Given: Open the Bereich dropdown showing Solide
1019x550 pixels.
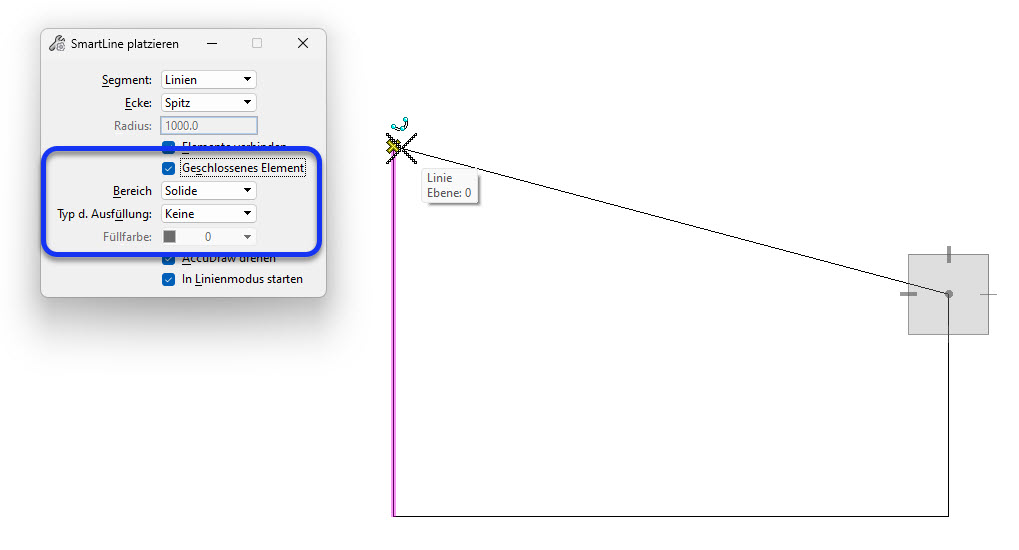Looking at the screenshot, I should tap(209, 190).
